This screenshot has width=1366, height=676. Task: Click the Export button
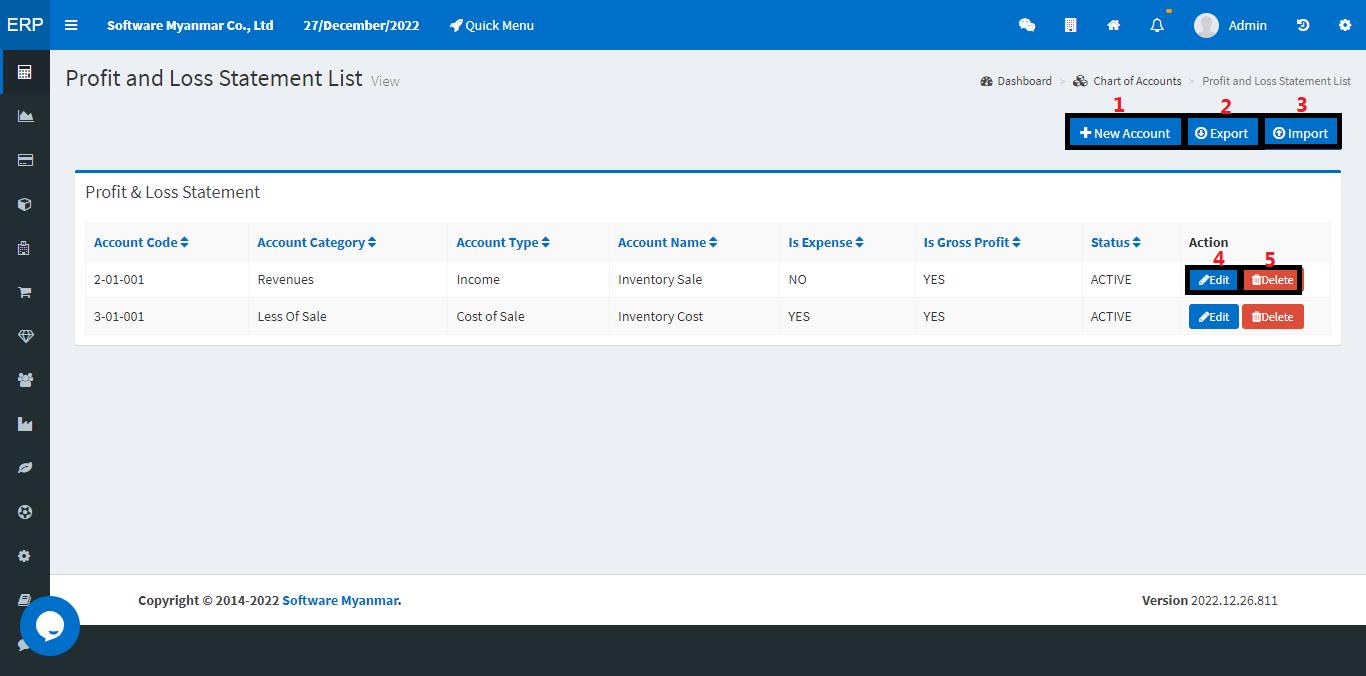[1222, 133]
